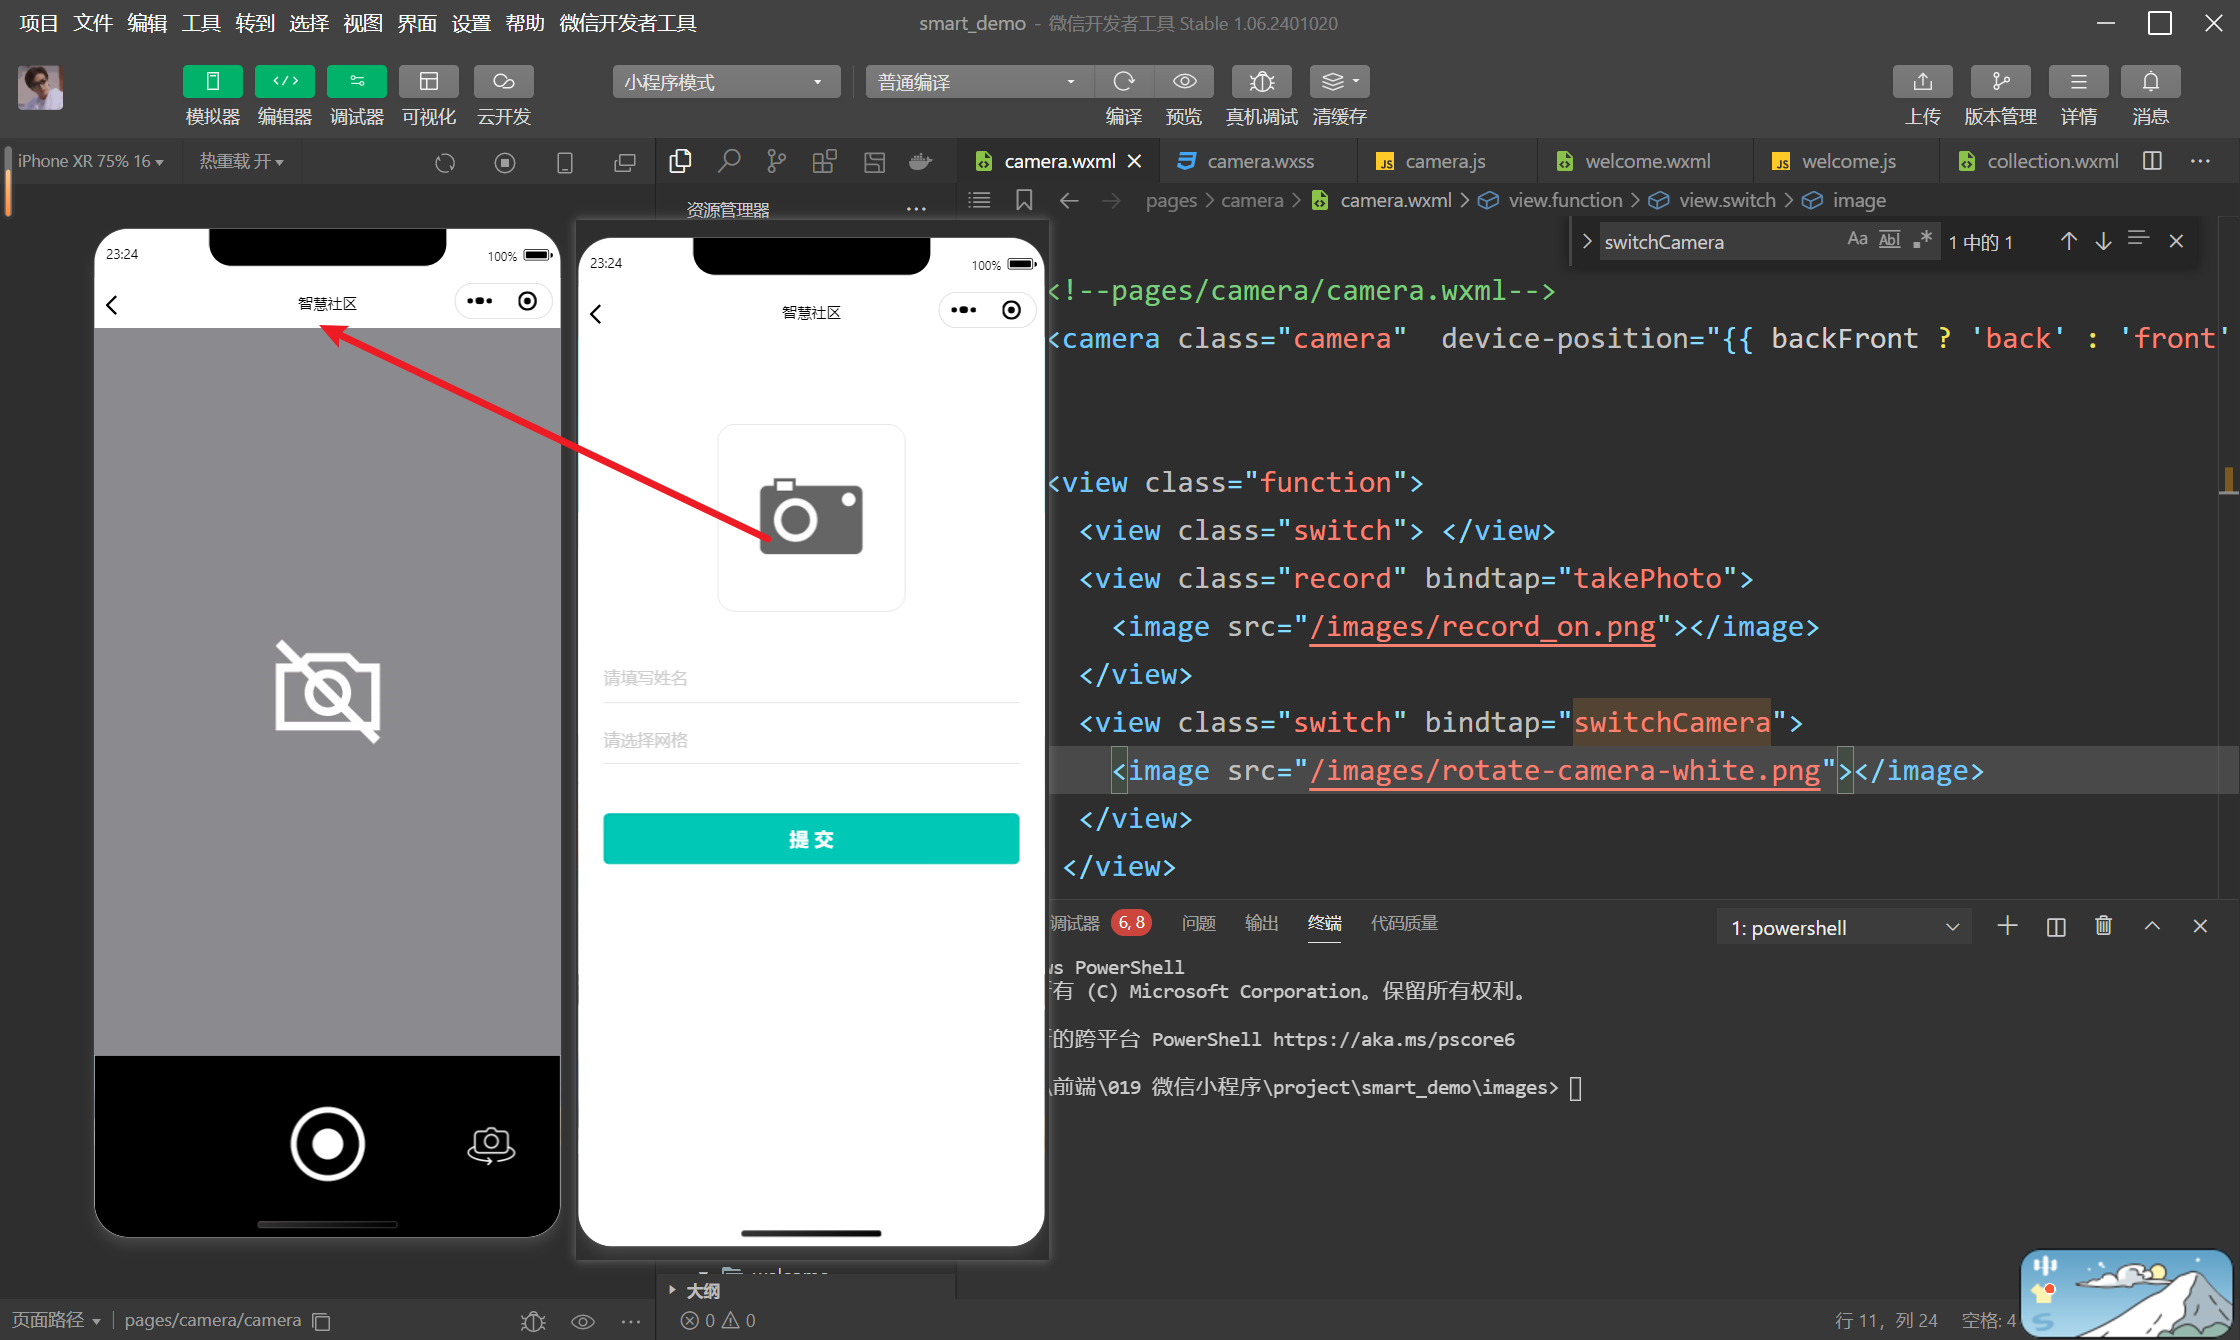Tap the rotate-camera icon in simulator
Image resolution: width=2240 pixels, height=1340 pixels.
coord(491,1144)
